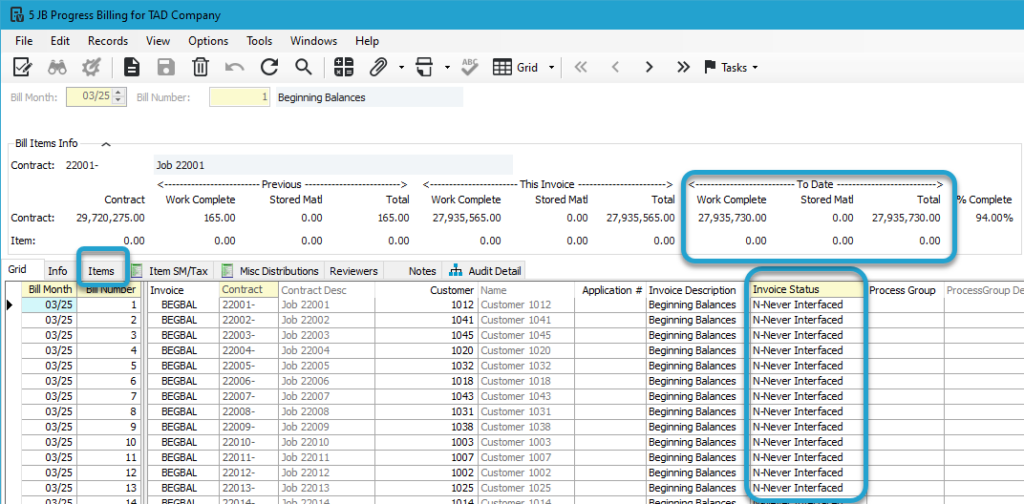1024x504 pixels.
Task: Switch to the Reviewers tab
Action: 354,270
